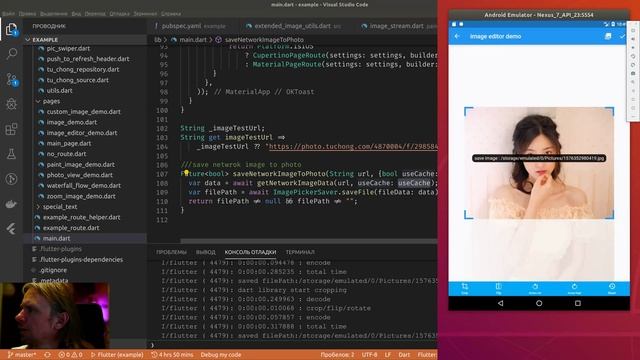Switch to the extended_image_utils.dart editor tab

pyautogui.click(x=293, y=26)
